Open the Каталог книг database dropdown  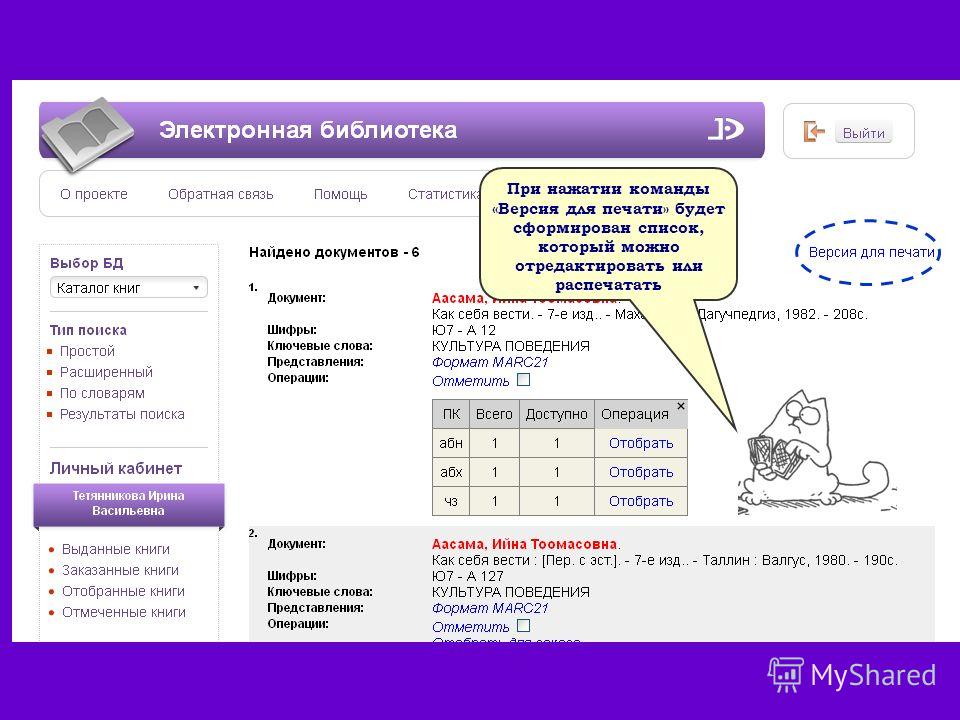point(129,288)
